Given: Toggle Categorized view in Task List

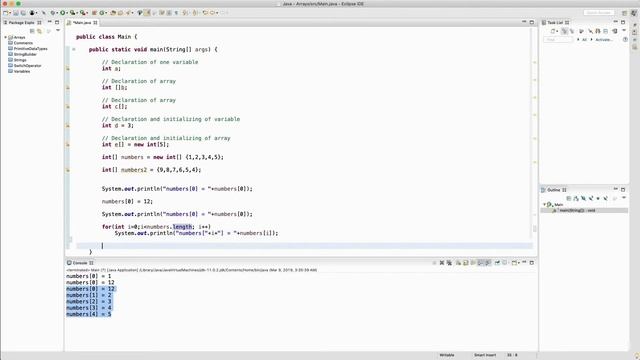Looking at the screenshot, I should [x=564, y=31].
